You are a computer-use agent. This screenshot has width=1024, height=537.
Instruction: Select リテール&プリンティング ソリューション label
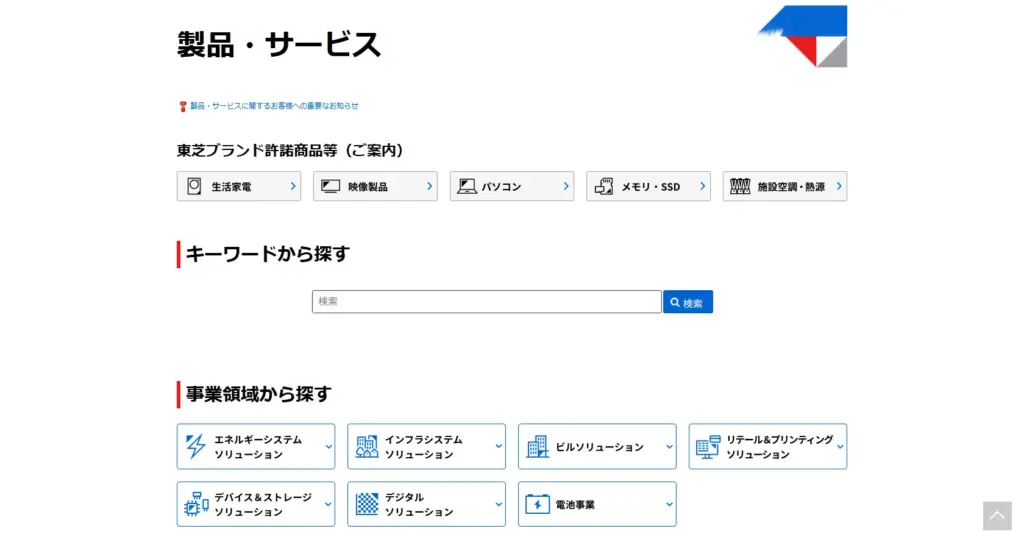[780, 447]
